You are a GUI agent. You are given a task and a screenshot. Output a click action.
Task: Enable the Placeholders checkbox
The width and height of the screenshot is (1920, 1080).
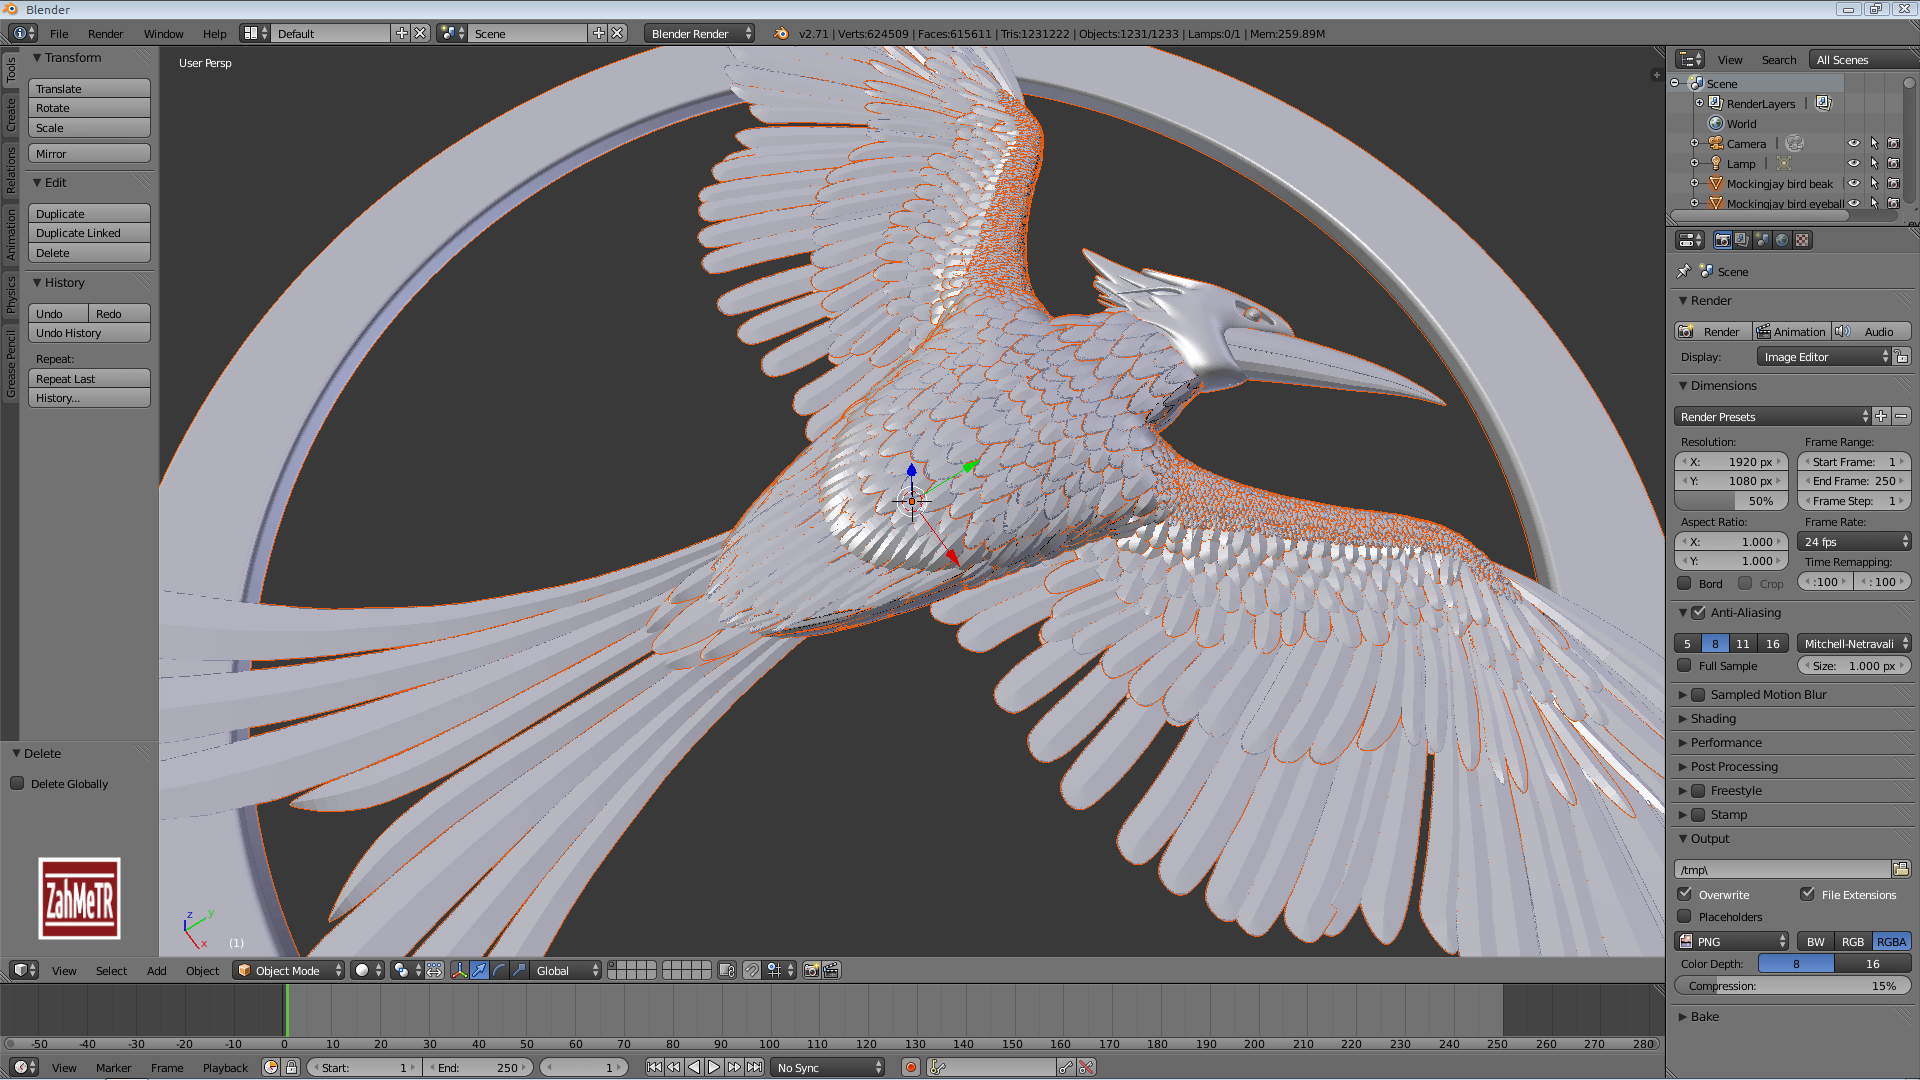point(1685,916)
